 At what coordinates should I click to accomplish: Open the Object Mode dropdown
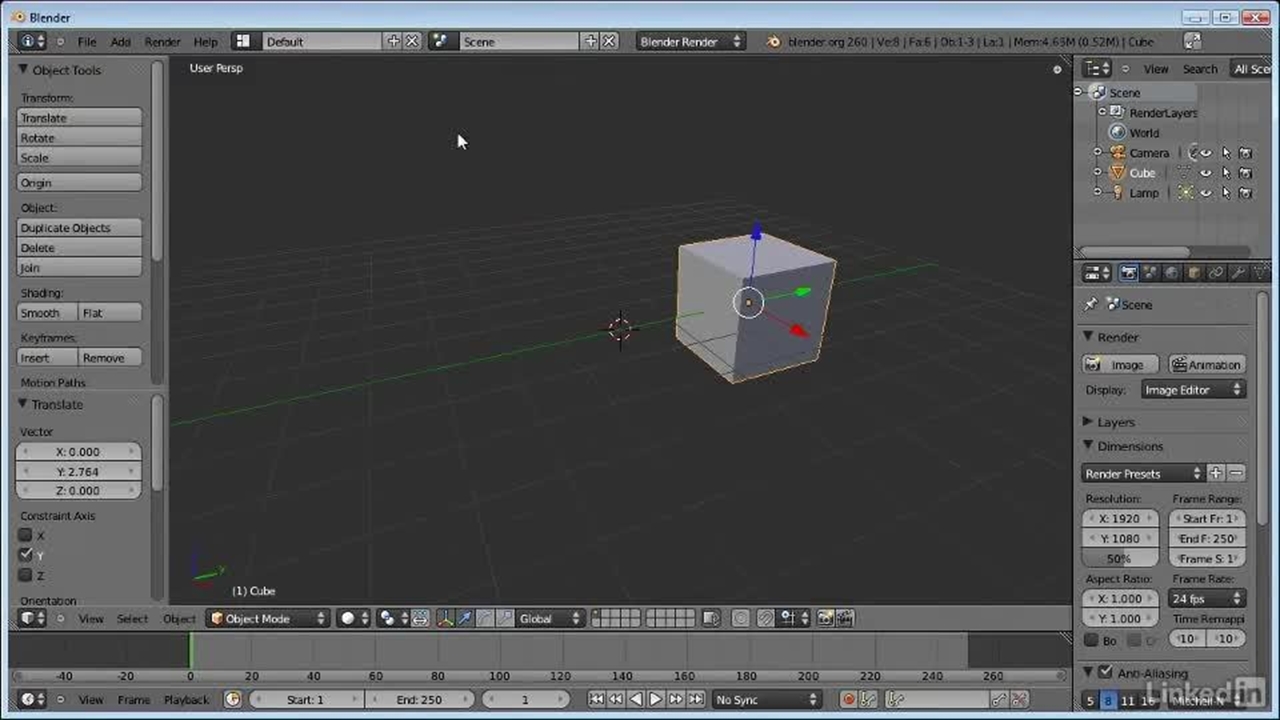267,619
